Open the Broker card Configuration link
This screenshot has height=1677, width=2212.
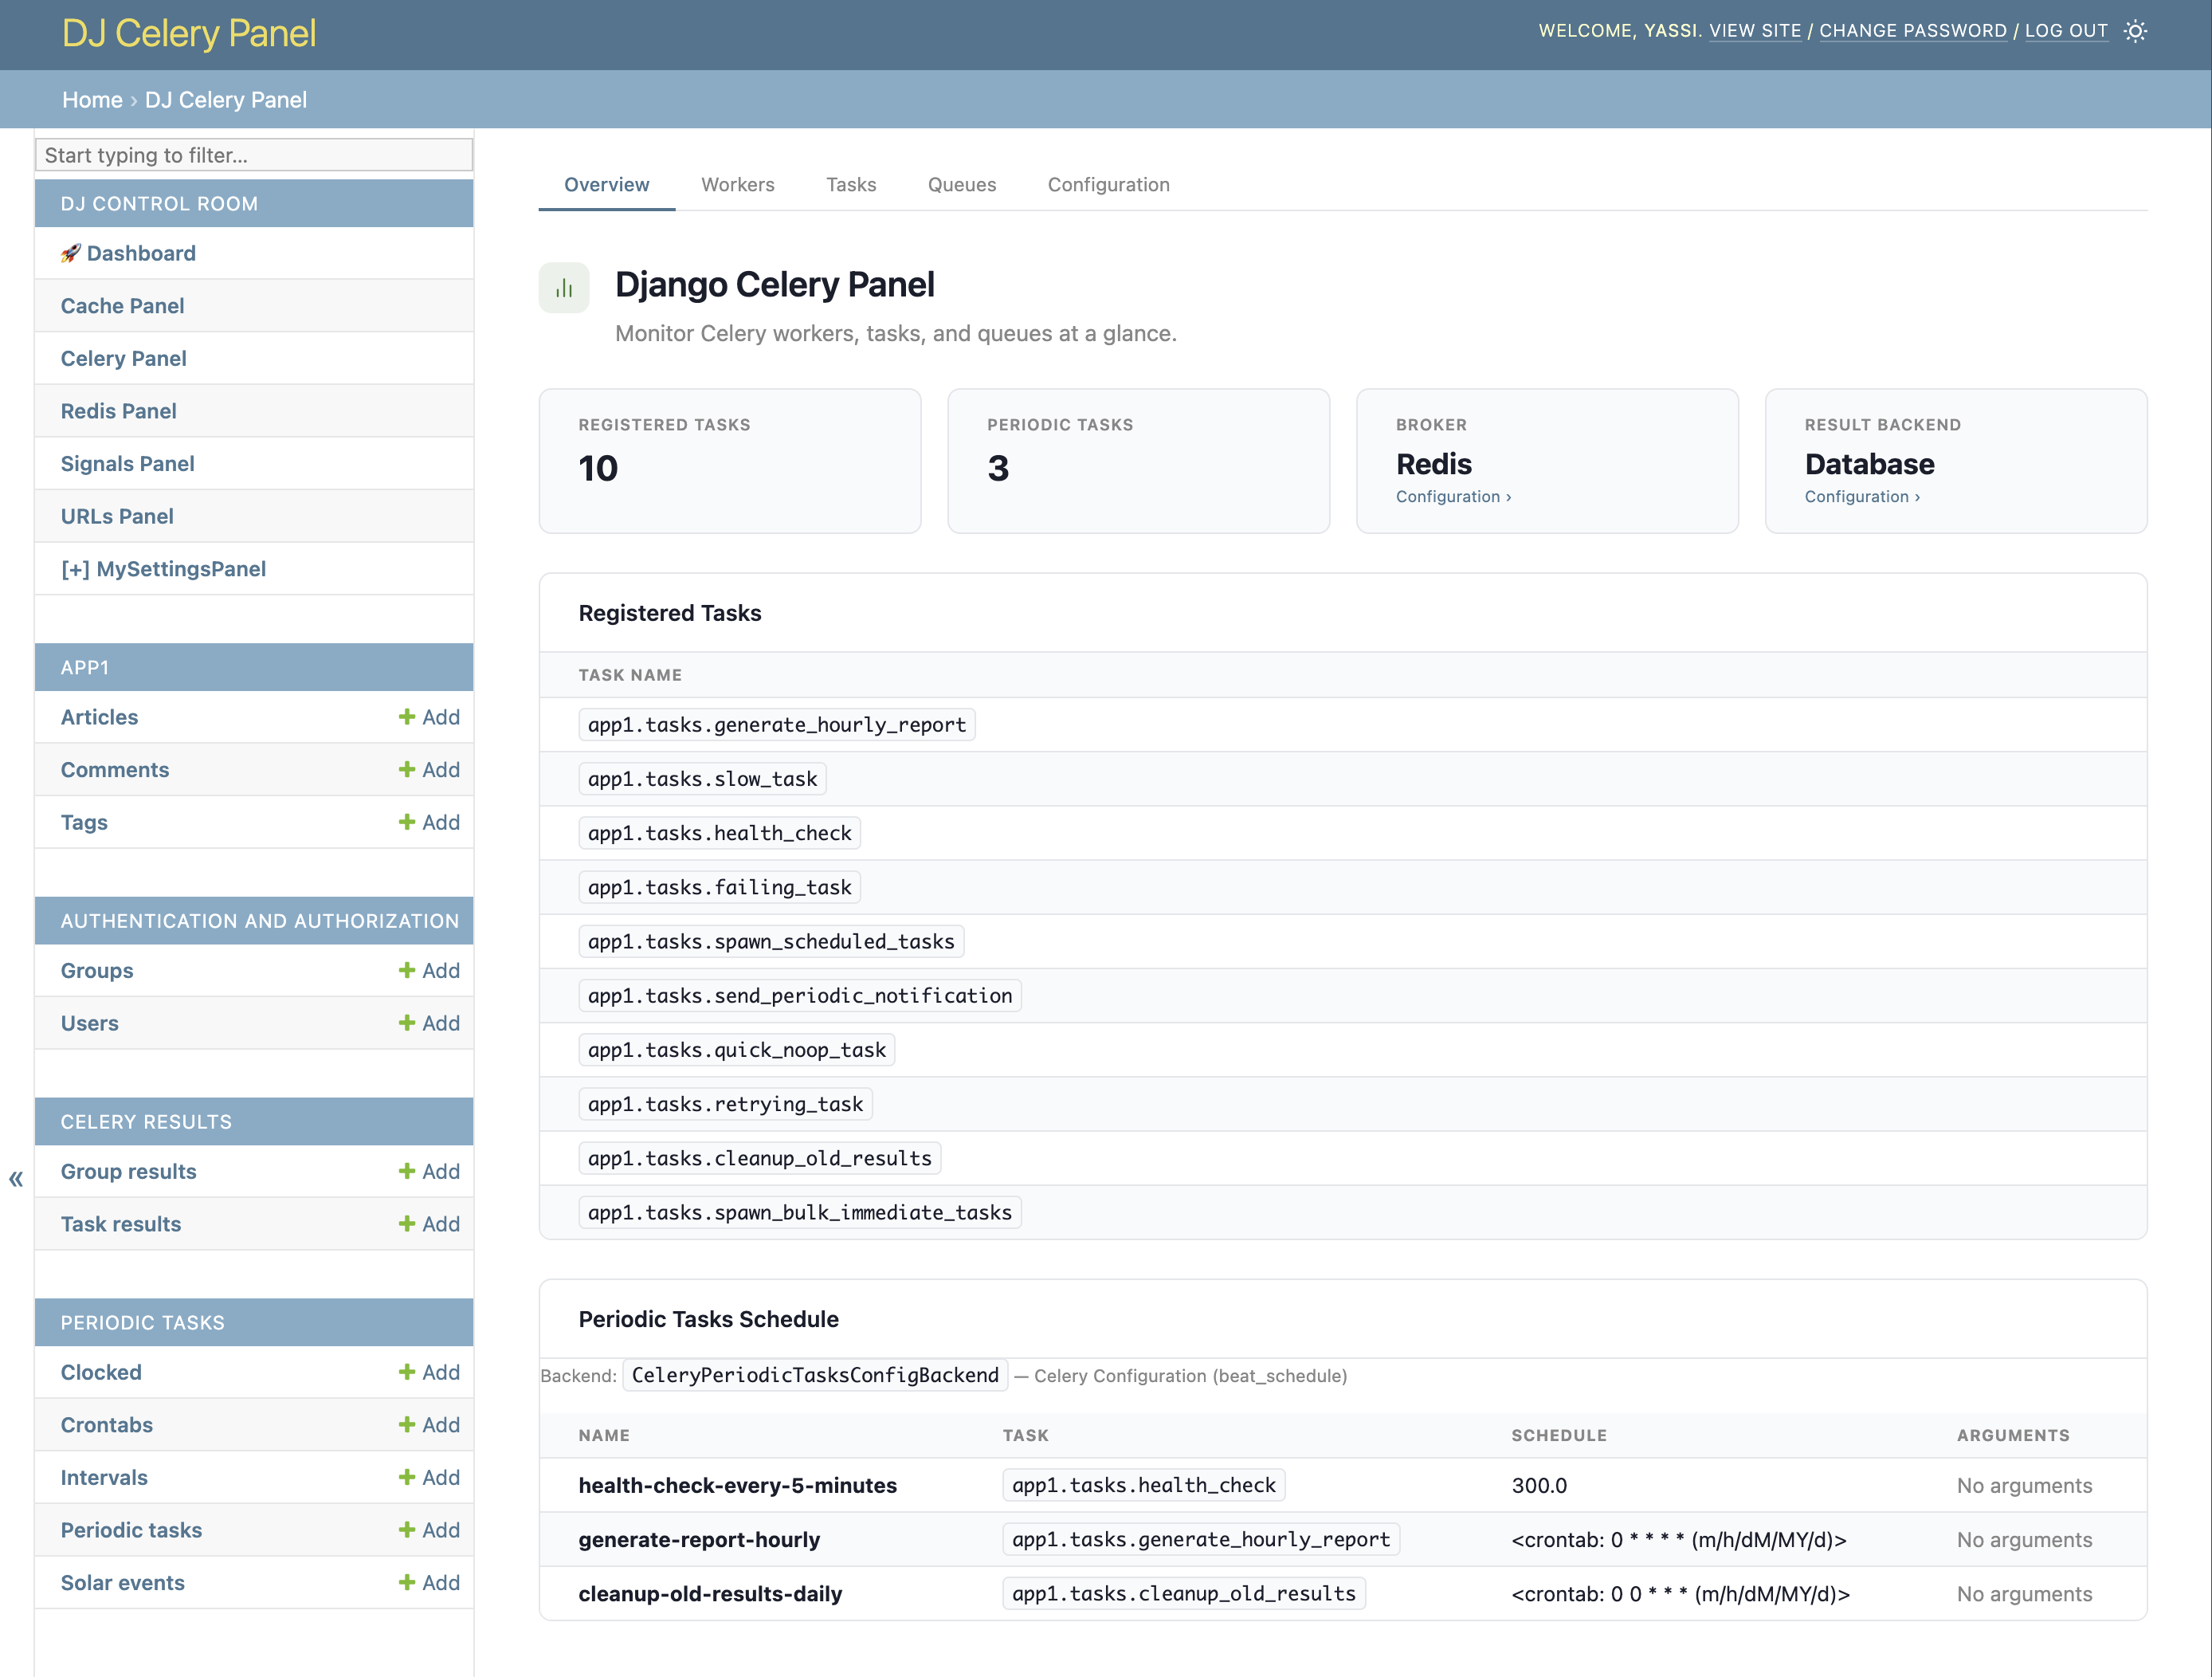coord(1453,497)
